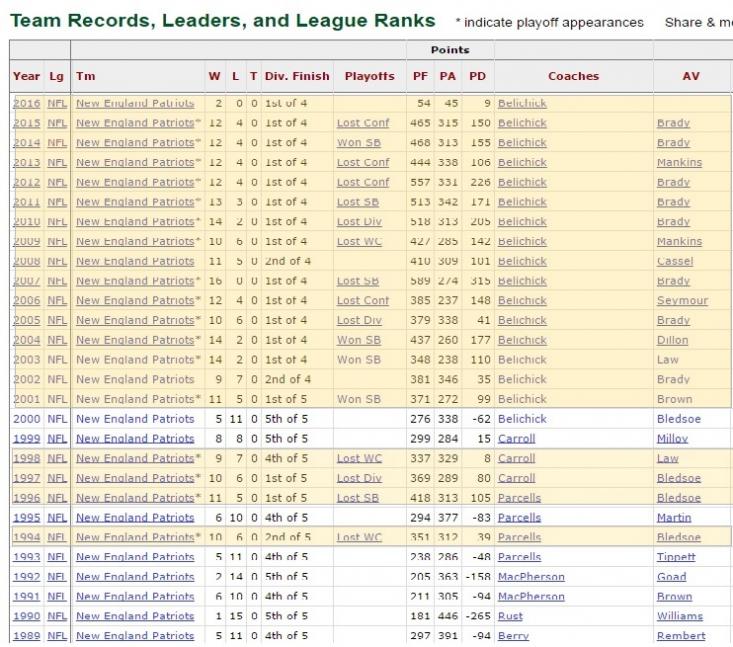Sort by the PF points column header
Image resolution: width=733 pixels, height=647 pixels.
(x=420, y=76)
